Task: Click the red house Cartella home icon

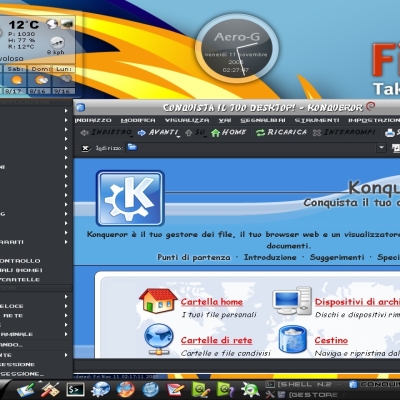Action: tap(158, 300)
